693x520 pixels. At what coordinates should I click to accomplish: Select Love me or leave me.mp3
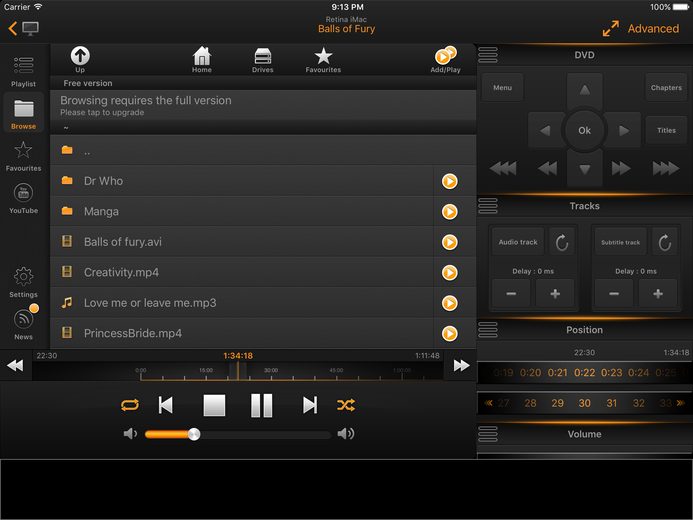(242, 303)
